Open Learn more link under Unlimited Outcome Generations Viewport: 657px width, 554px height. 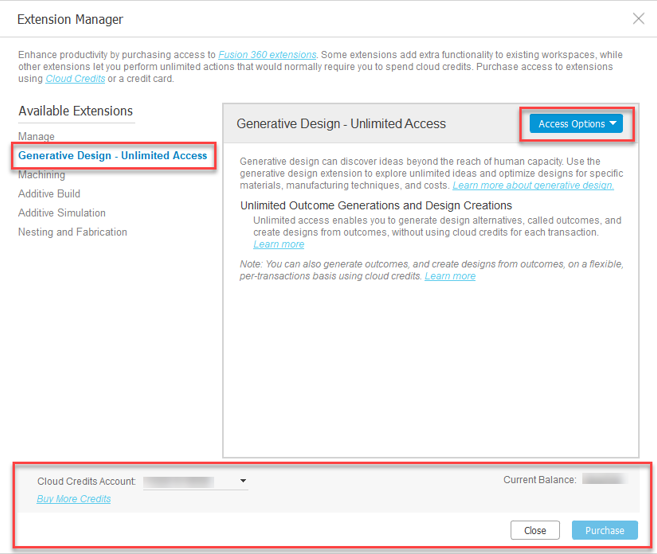coord(279,244)
